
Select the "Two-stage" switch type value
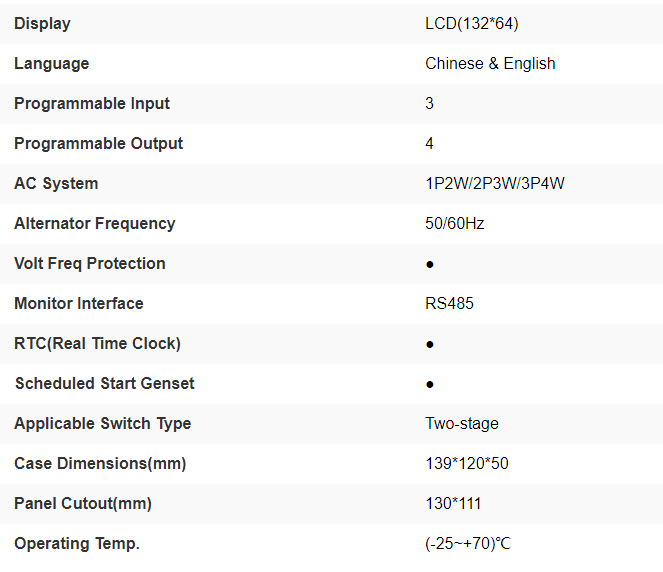[462, 423]
